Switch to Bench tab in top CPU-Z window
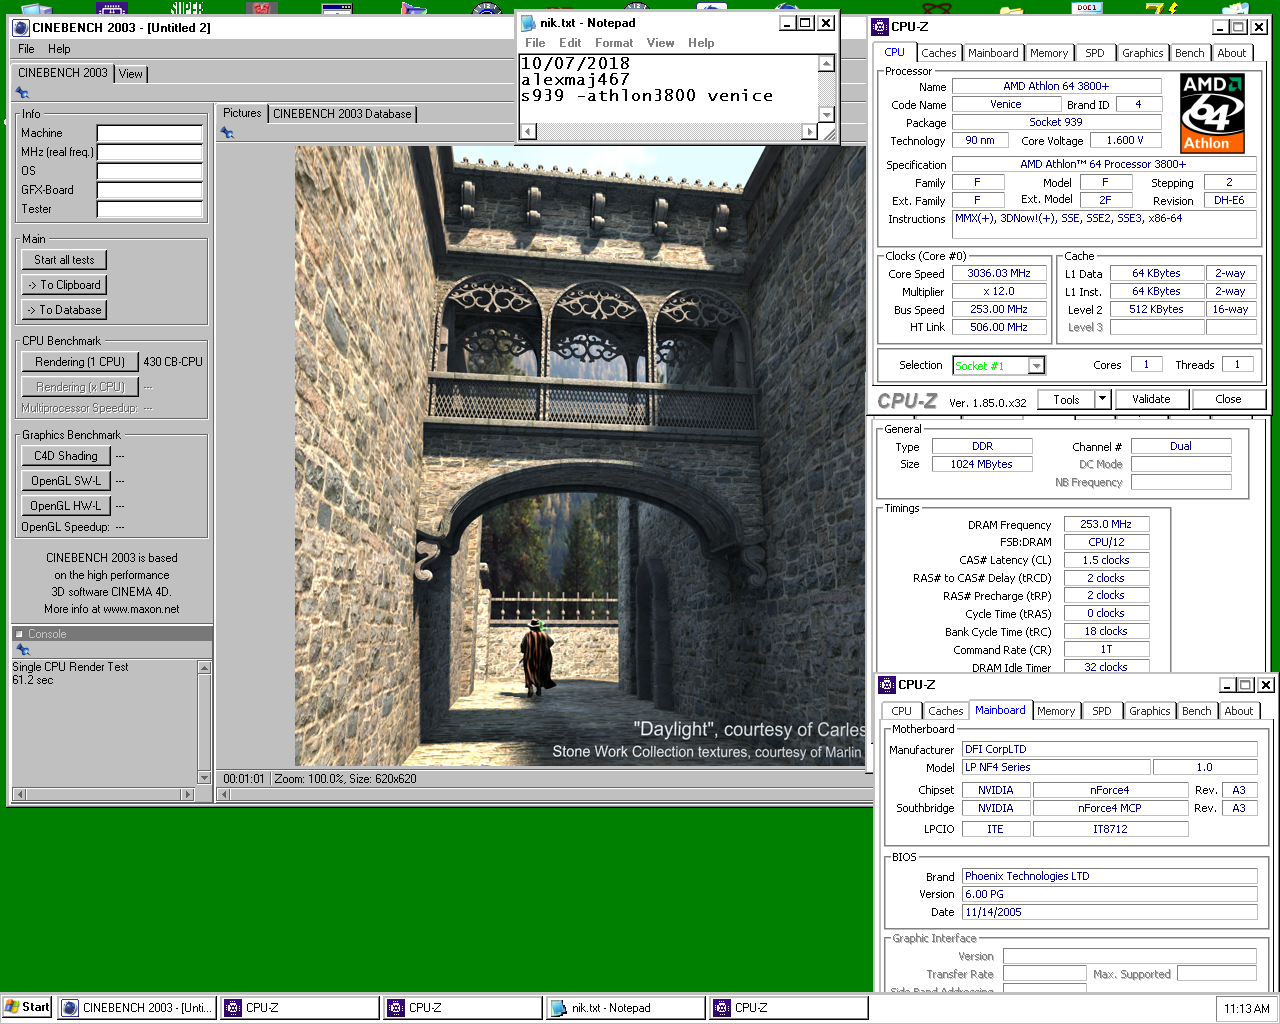The width and height of the screenshot is (1280, 1024). [x=1190, y=53]
